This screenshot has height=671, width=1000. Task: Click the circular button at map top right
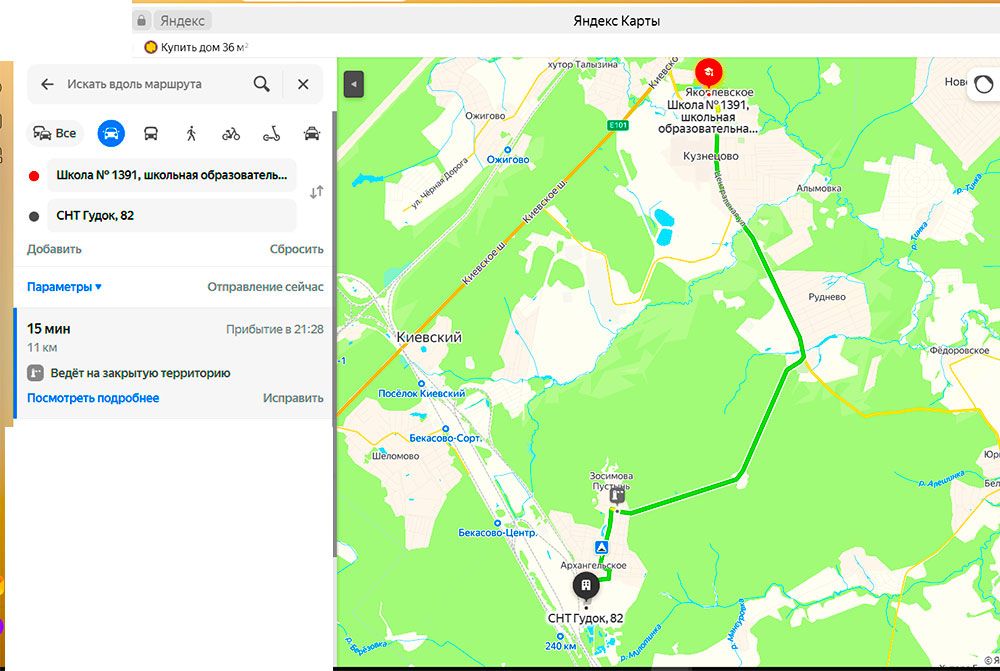(983, 84)
